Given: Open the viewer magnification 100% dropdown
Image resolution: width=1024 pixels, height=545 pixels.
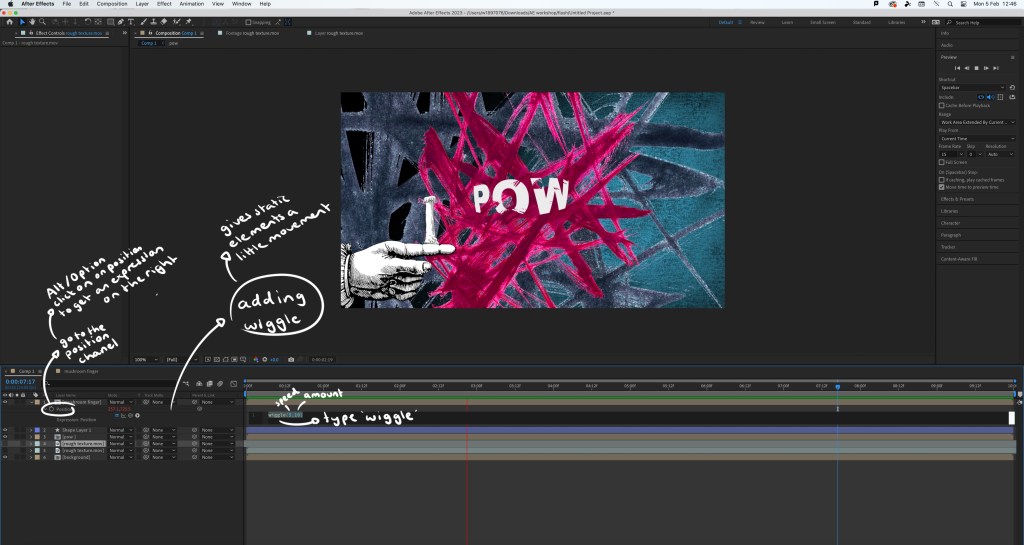Looking at the screenshot, I should 143,359.
